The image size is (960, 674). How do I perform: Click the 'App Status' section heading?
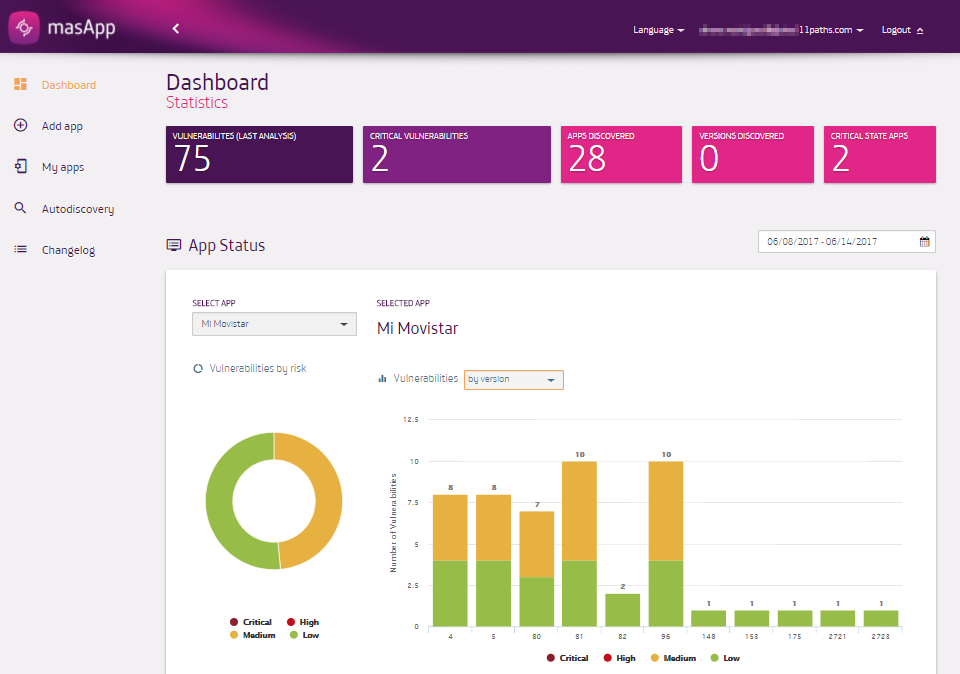pos(227,245)
